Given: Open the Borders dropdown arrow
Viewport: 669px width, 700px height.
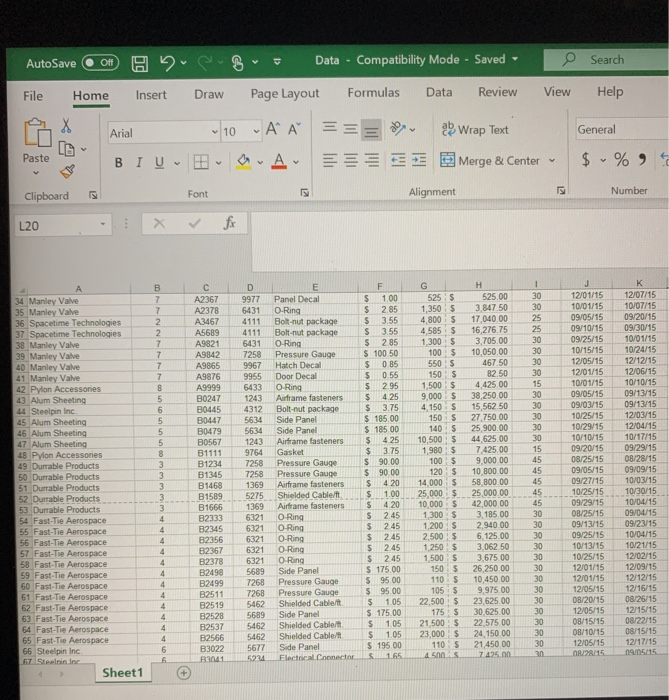Looking at the screenshot, I should coord(219,163).
